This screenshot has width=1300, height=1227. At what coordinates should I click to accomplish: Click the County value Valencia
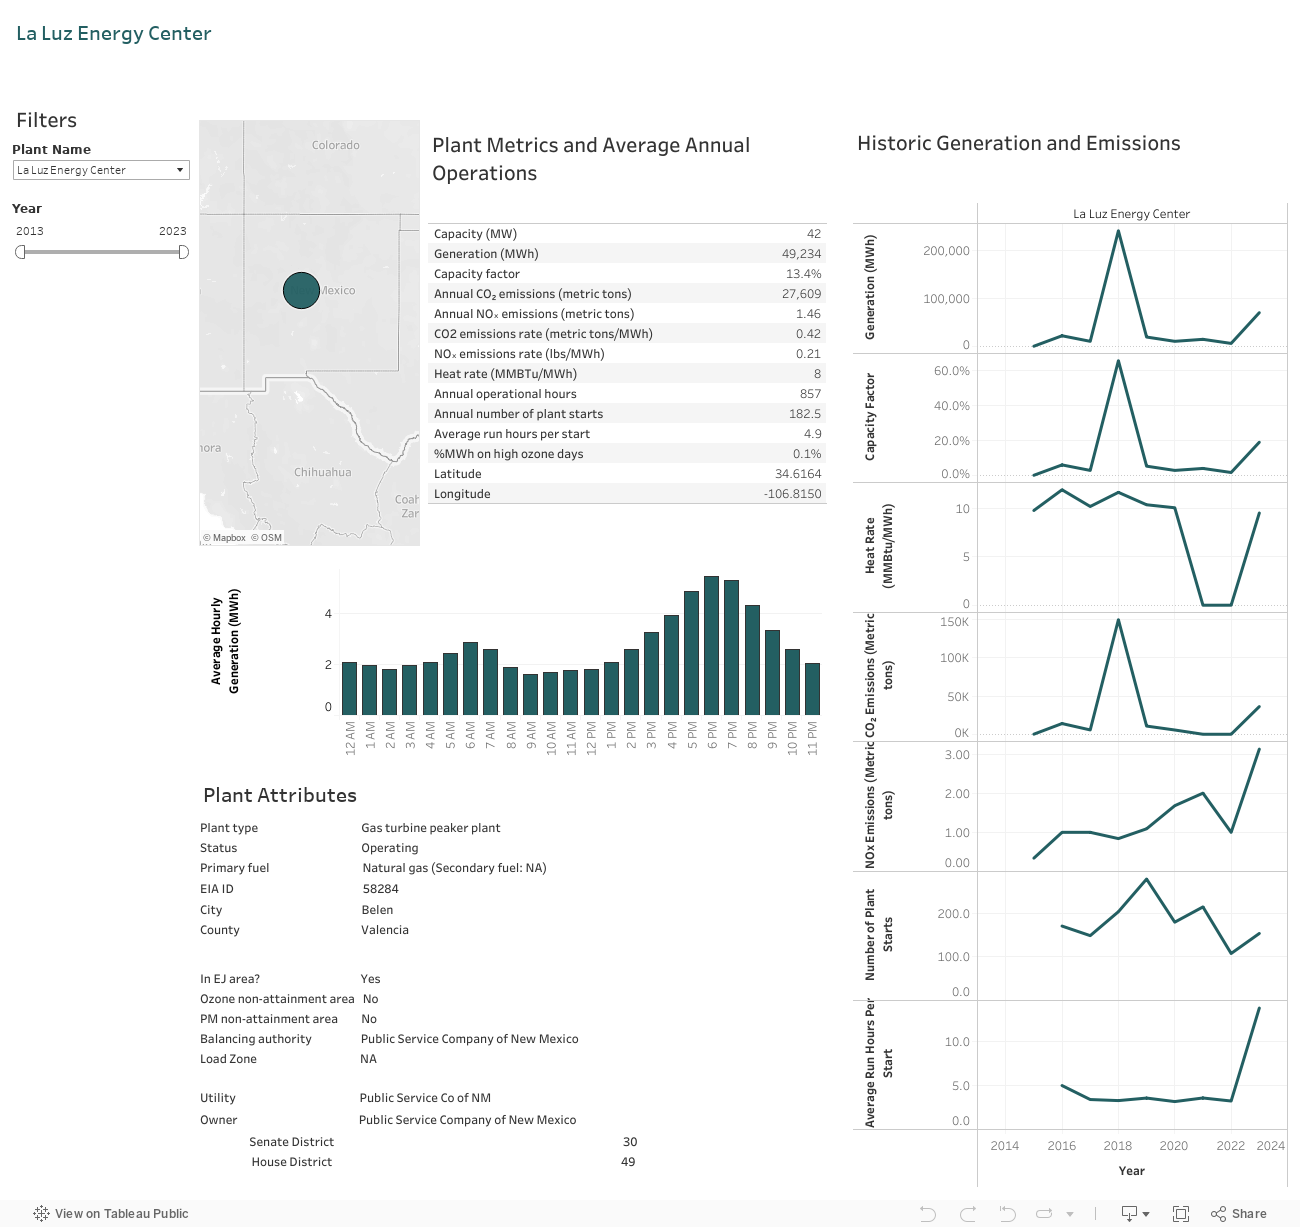(385, 930)
